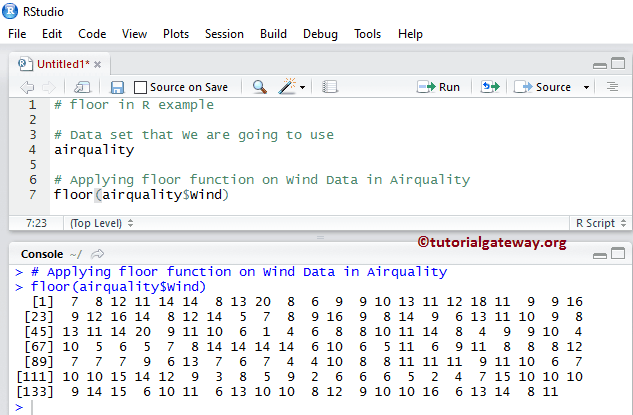Open the Session menu

pos(224,34)
